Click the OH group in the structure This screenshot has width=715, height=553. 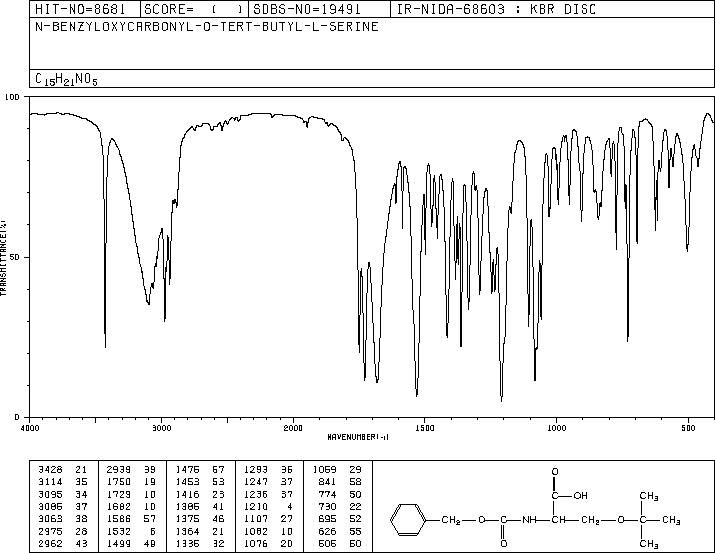pos(580,496)
